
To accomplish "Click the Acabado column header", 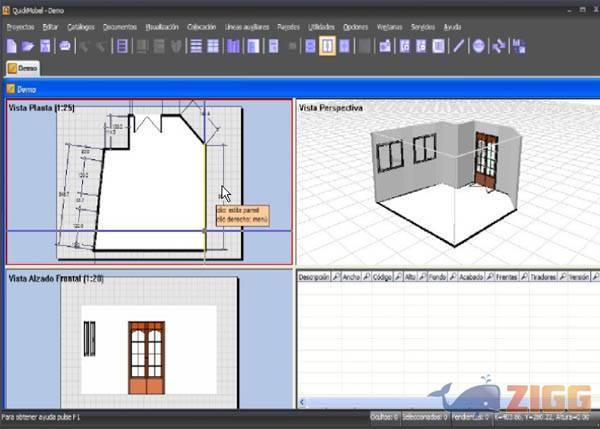I will pos(469,277).
